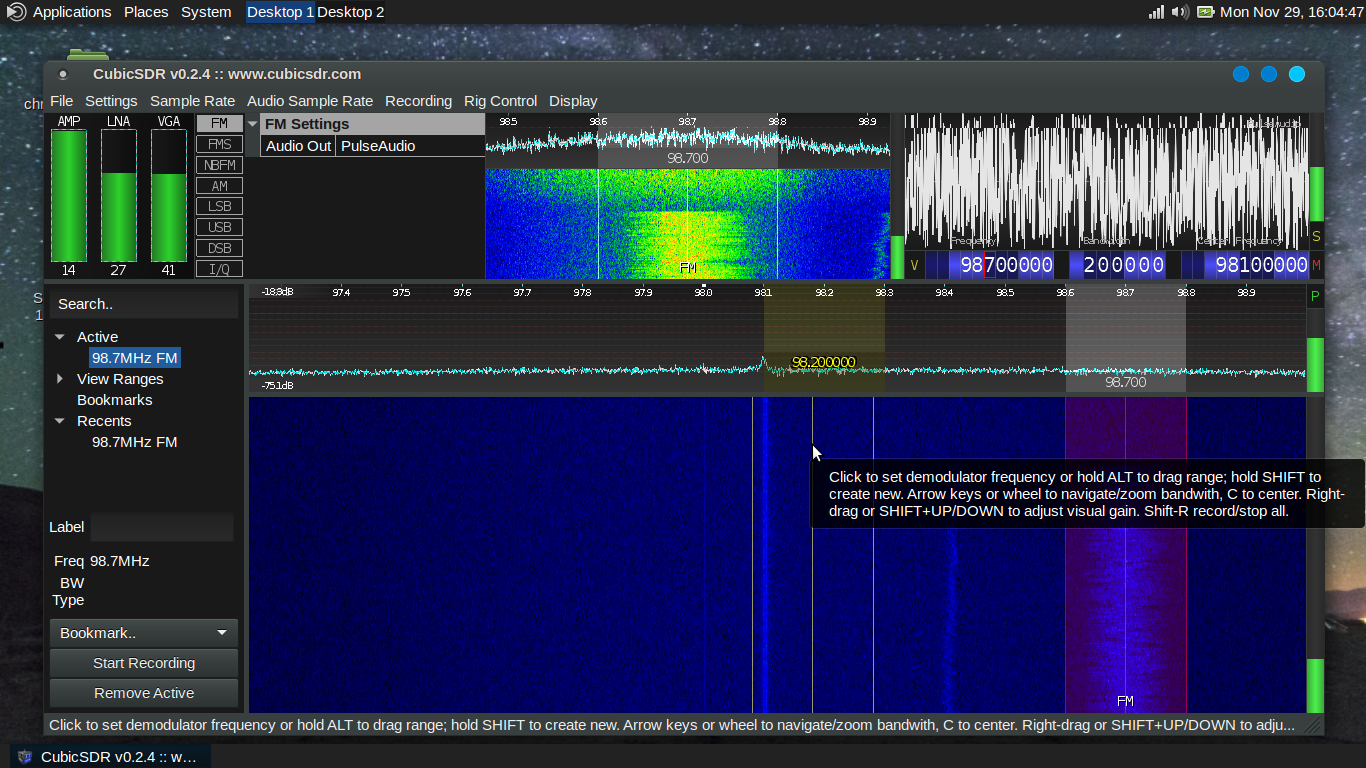
Task: Click the V button beside the frequency display
Action: 916,265
